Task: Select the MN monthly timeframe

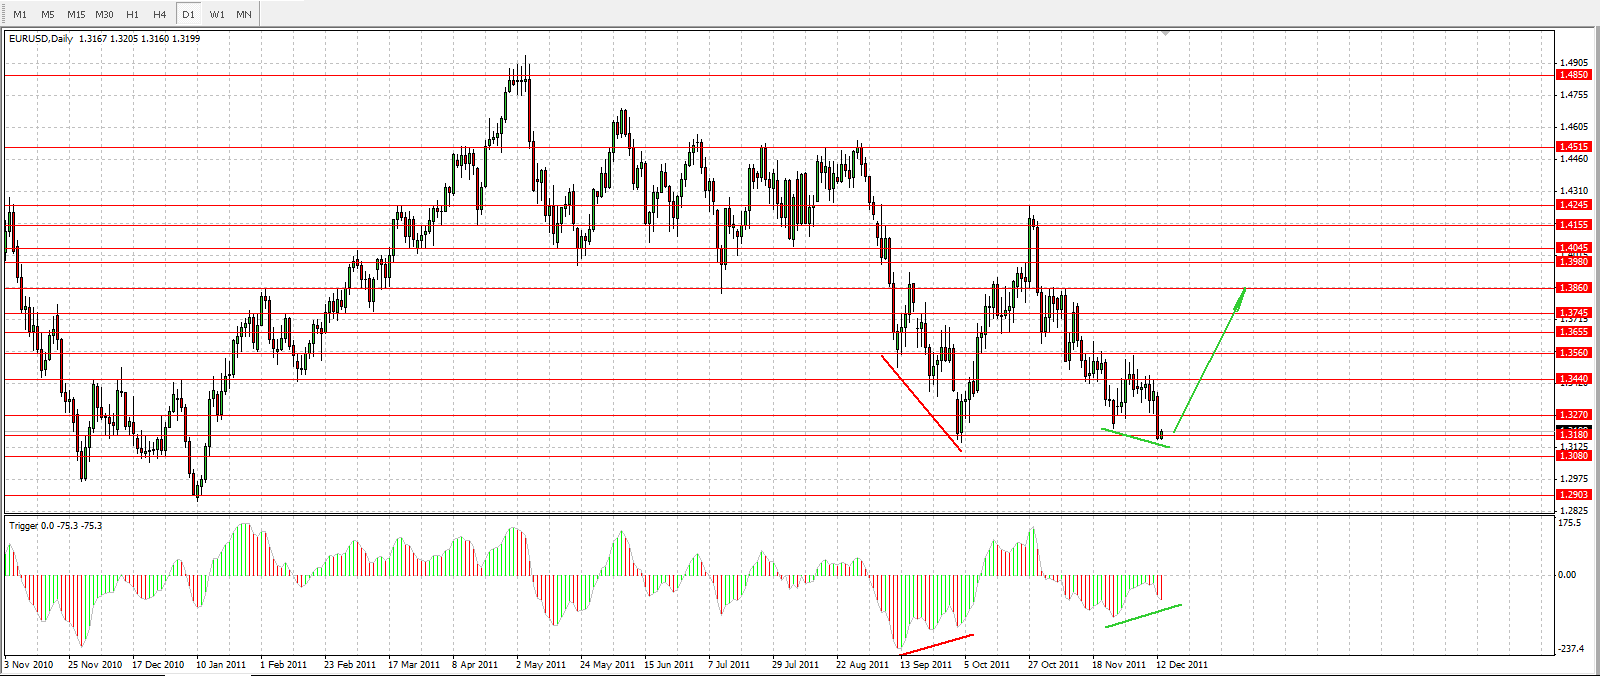Action: click(244, 14)
